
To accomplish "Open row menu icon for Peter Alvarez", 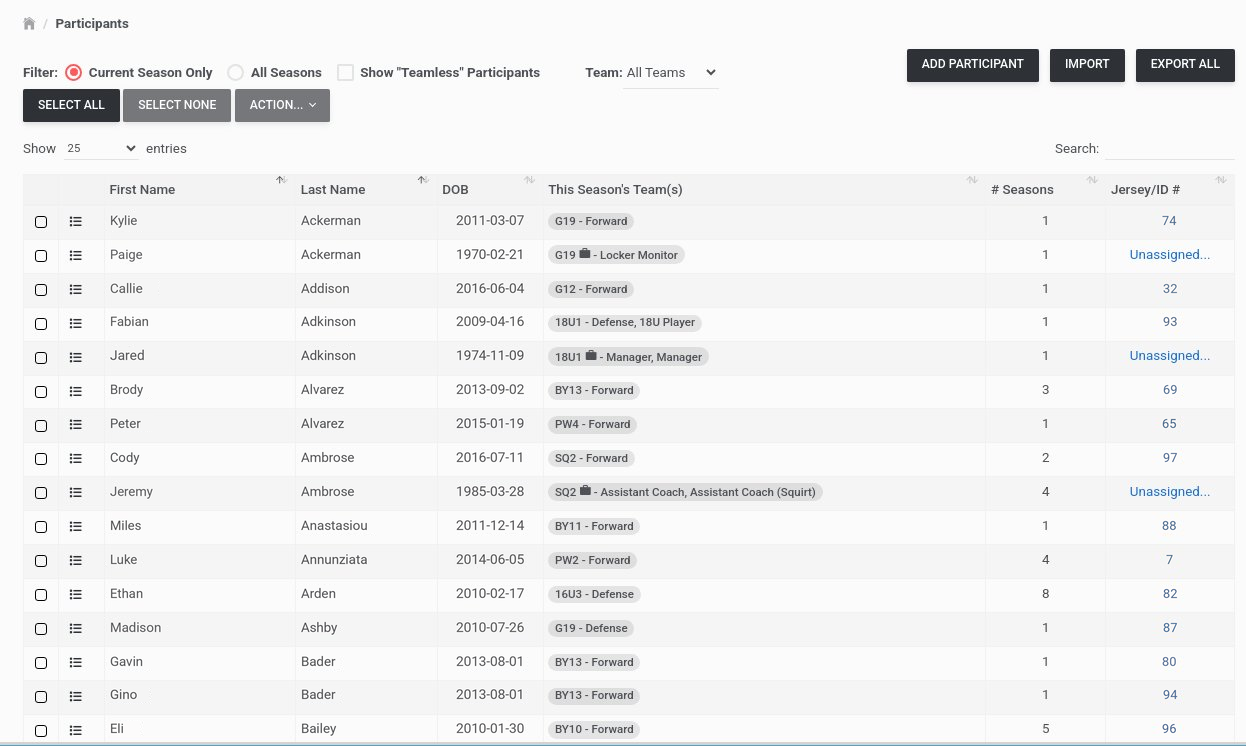I will [75, 424].
